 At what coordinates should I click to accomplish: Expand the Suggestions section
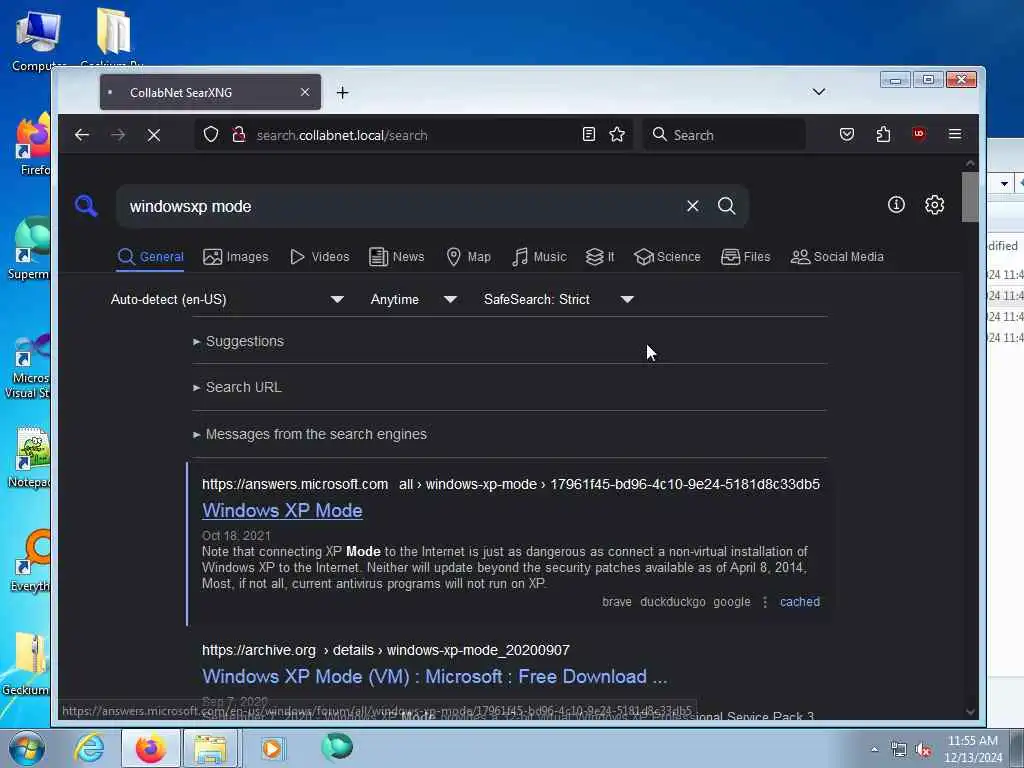238,342
